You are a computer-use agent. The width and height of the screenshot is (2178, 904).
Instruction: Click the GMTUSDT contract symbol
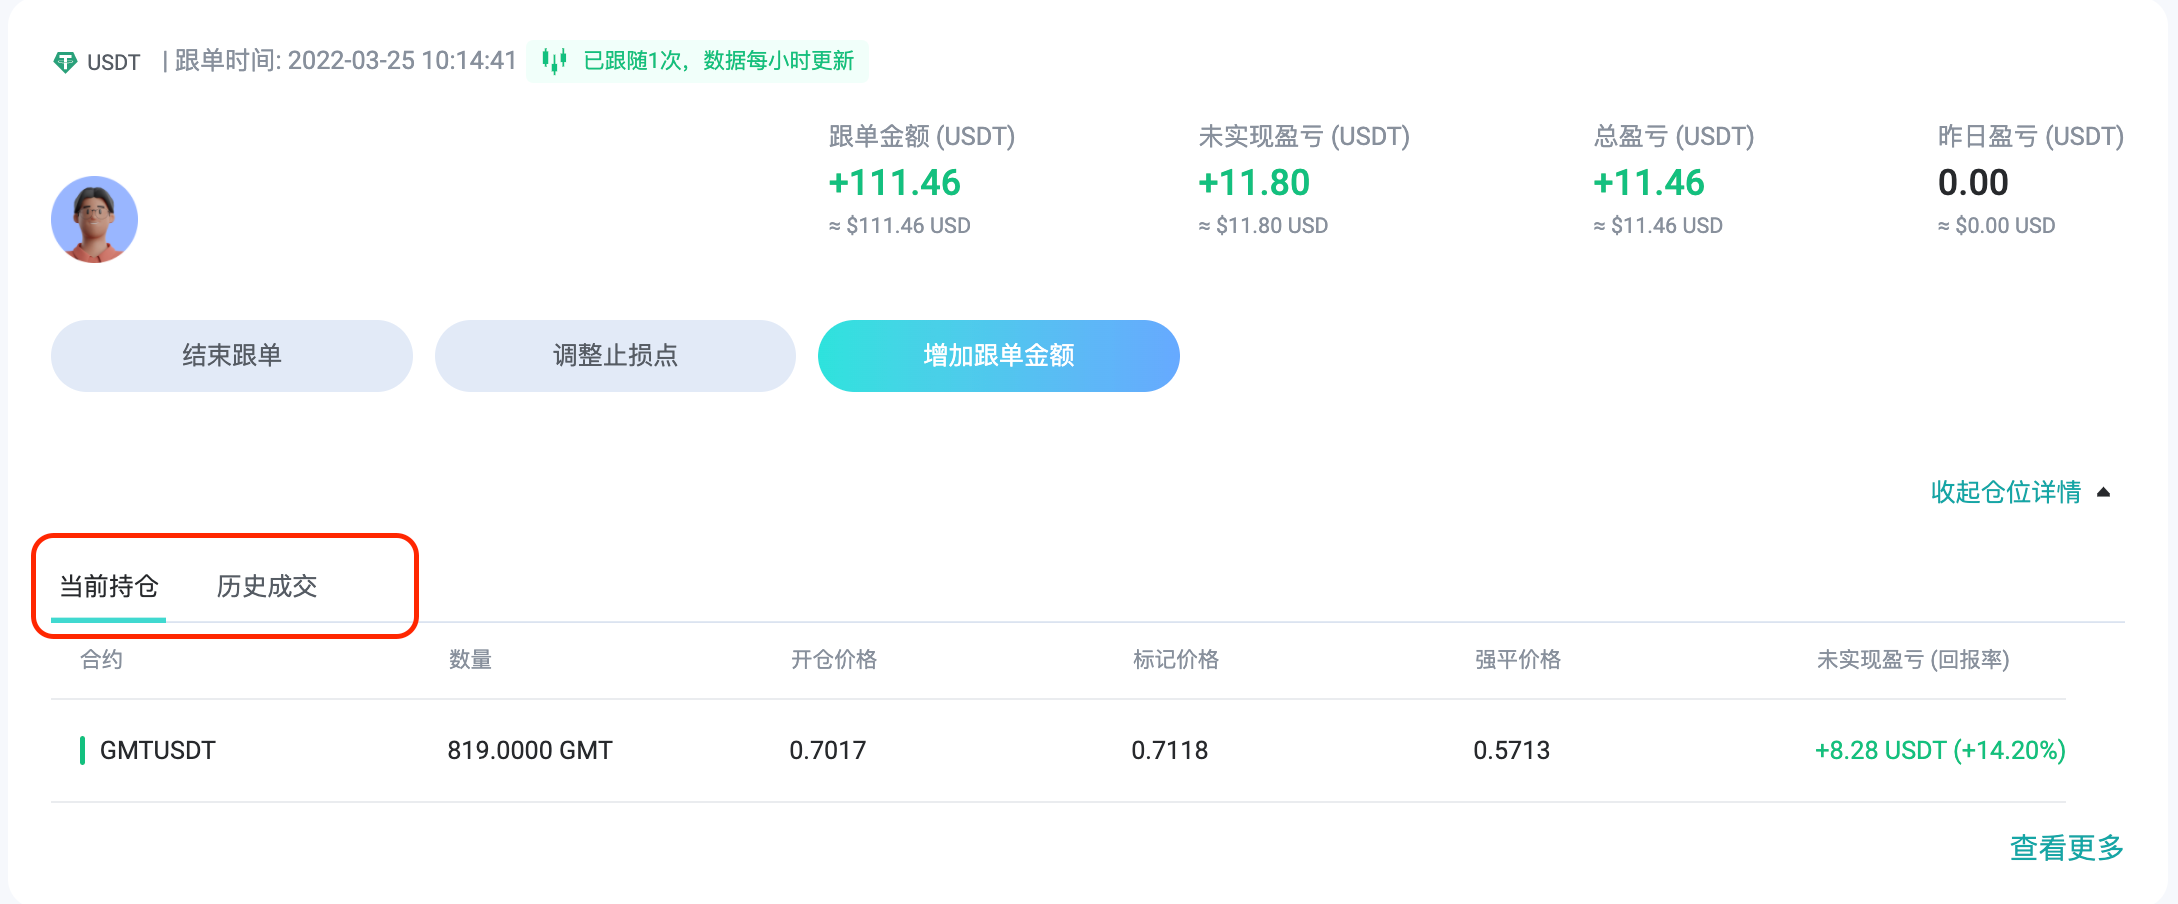click(x=157, y=750)
